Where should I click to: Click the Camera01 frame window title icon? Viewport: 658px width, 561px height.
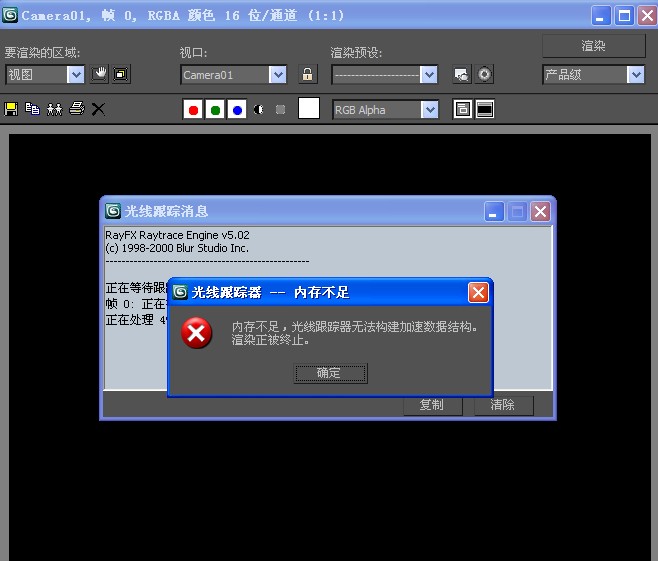tap(10, 16)
